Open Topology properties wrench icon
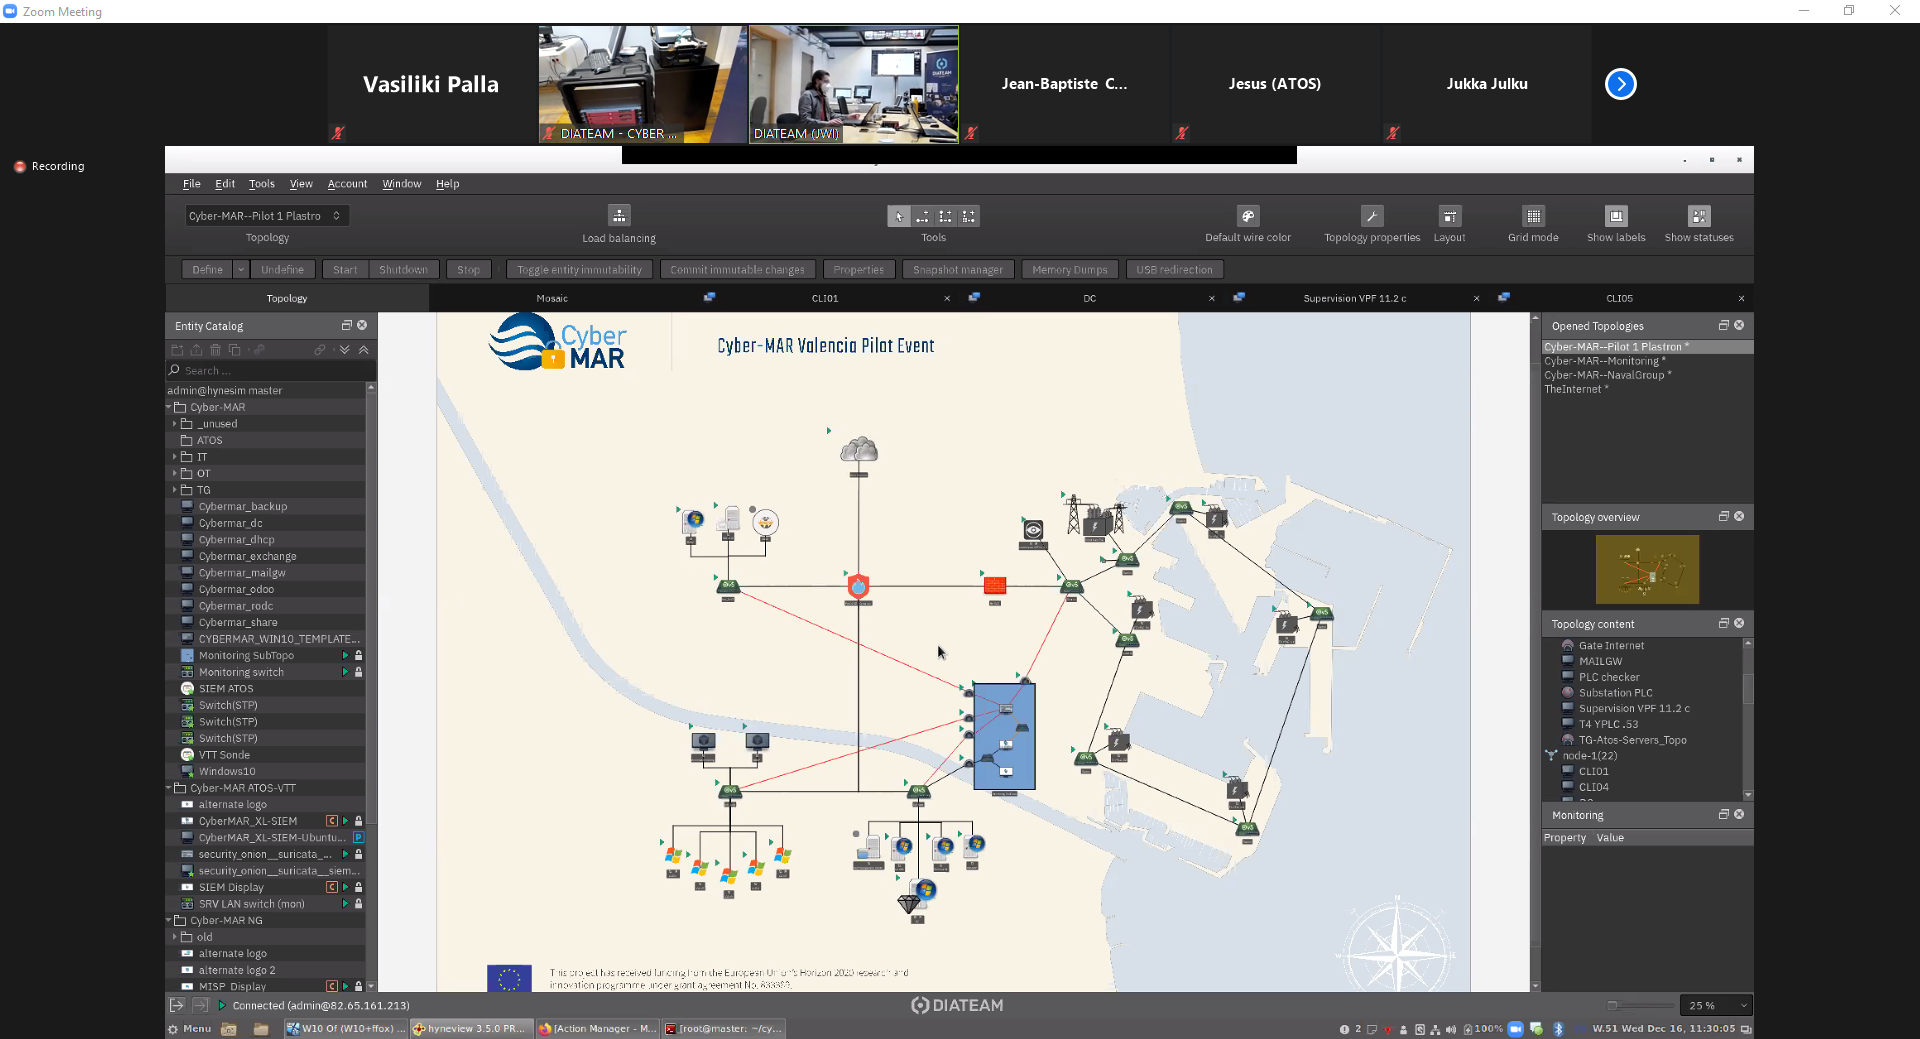The height and width of the screenshot is (1039, 1920). [1372, 216]
